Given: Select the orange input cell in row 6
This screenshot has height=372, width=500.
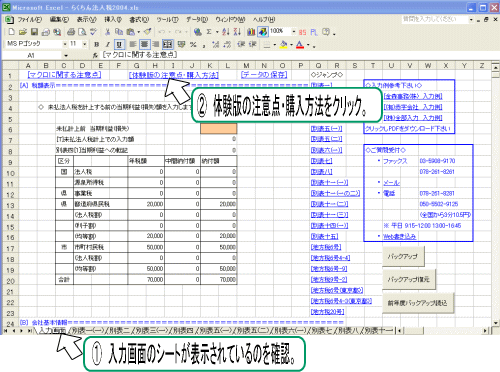Looking at the screenshot, I should (x=219, y=128).
